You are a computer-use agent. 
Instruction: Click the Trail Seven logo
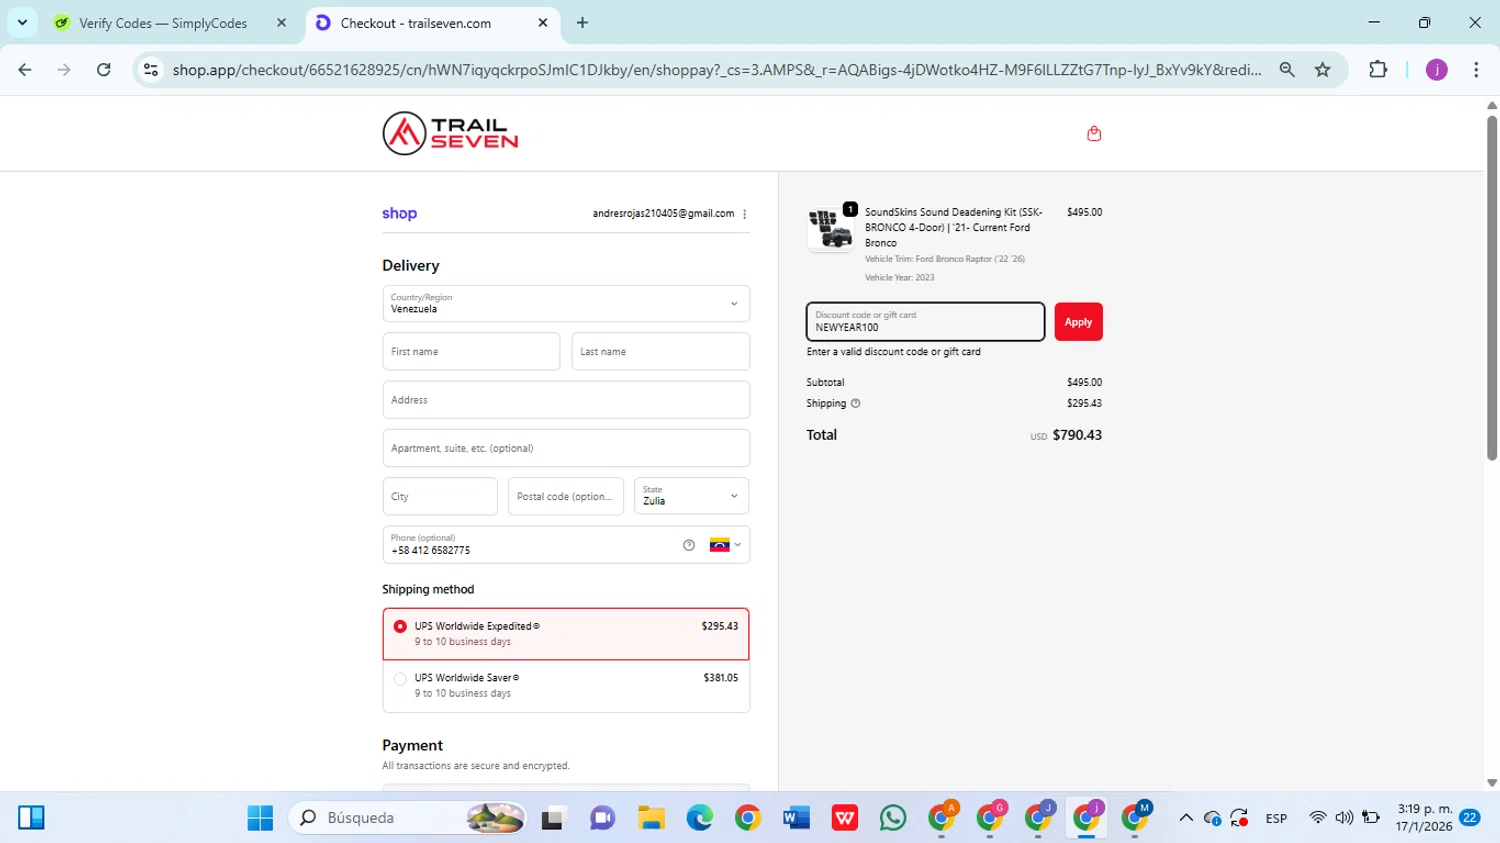[x=450, y=133]
